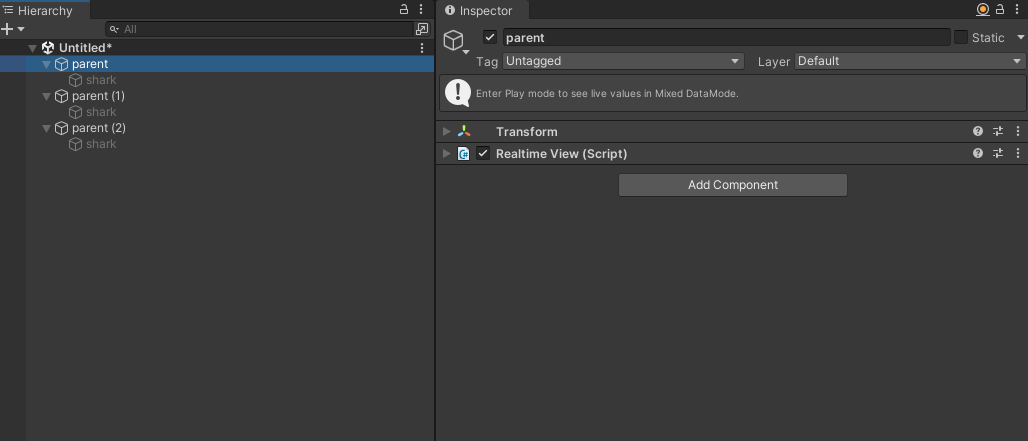The height and width of the screenshot is (441, 1028).
Task: Open the scene picker icon beside the search field
Action: 422,29
